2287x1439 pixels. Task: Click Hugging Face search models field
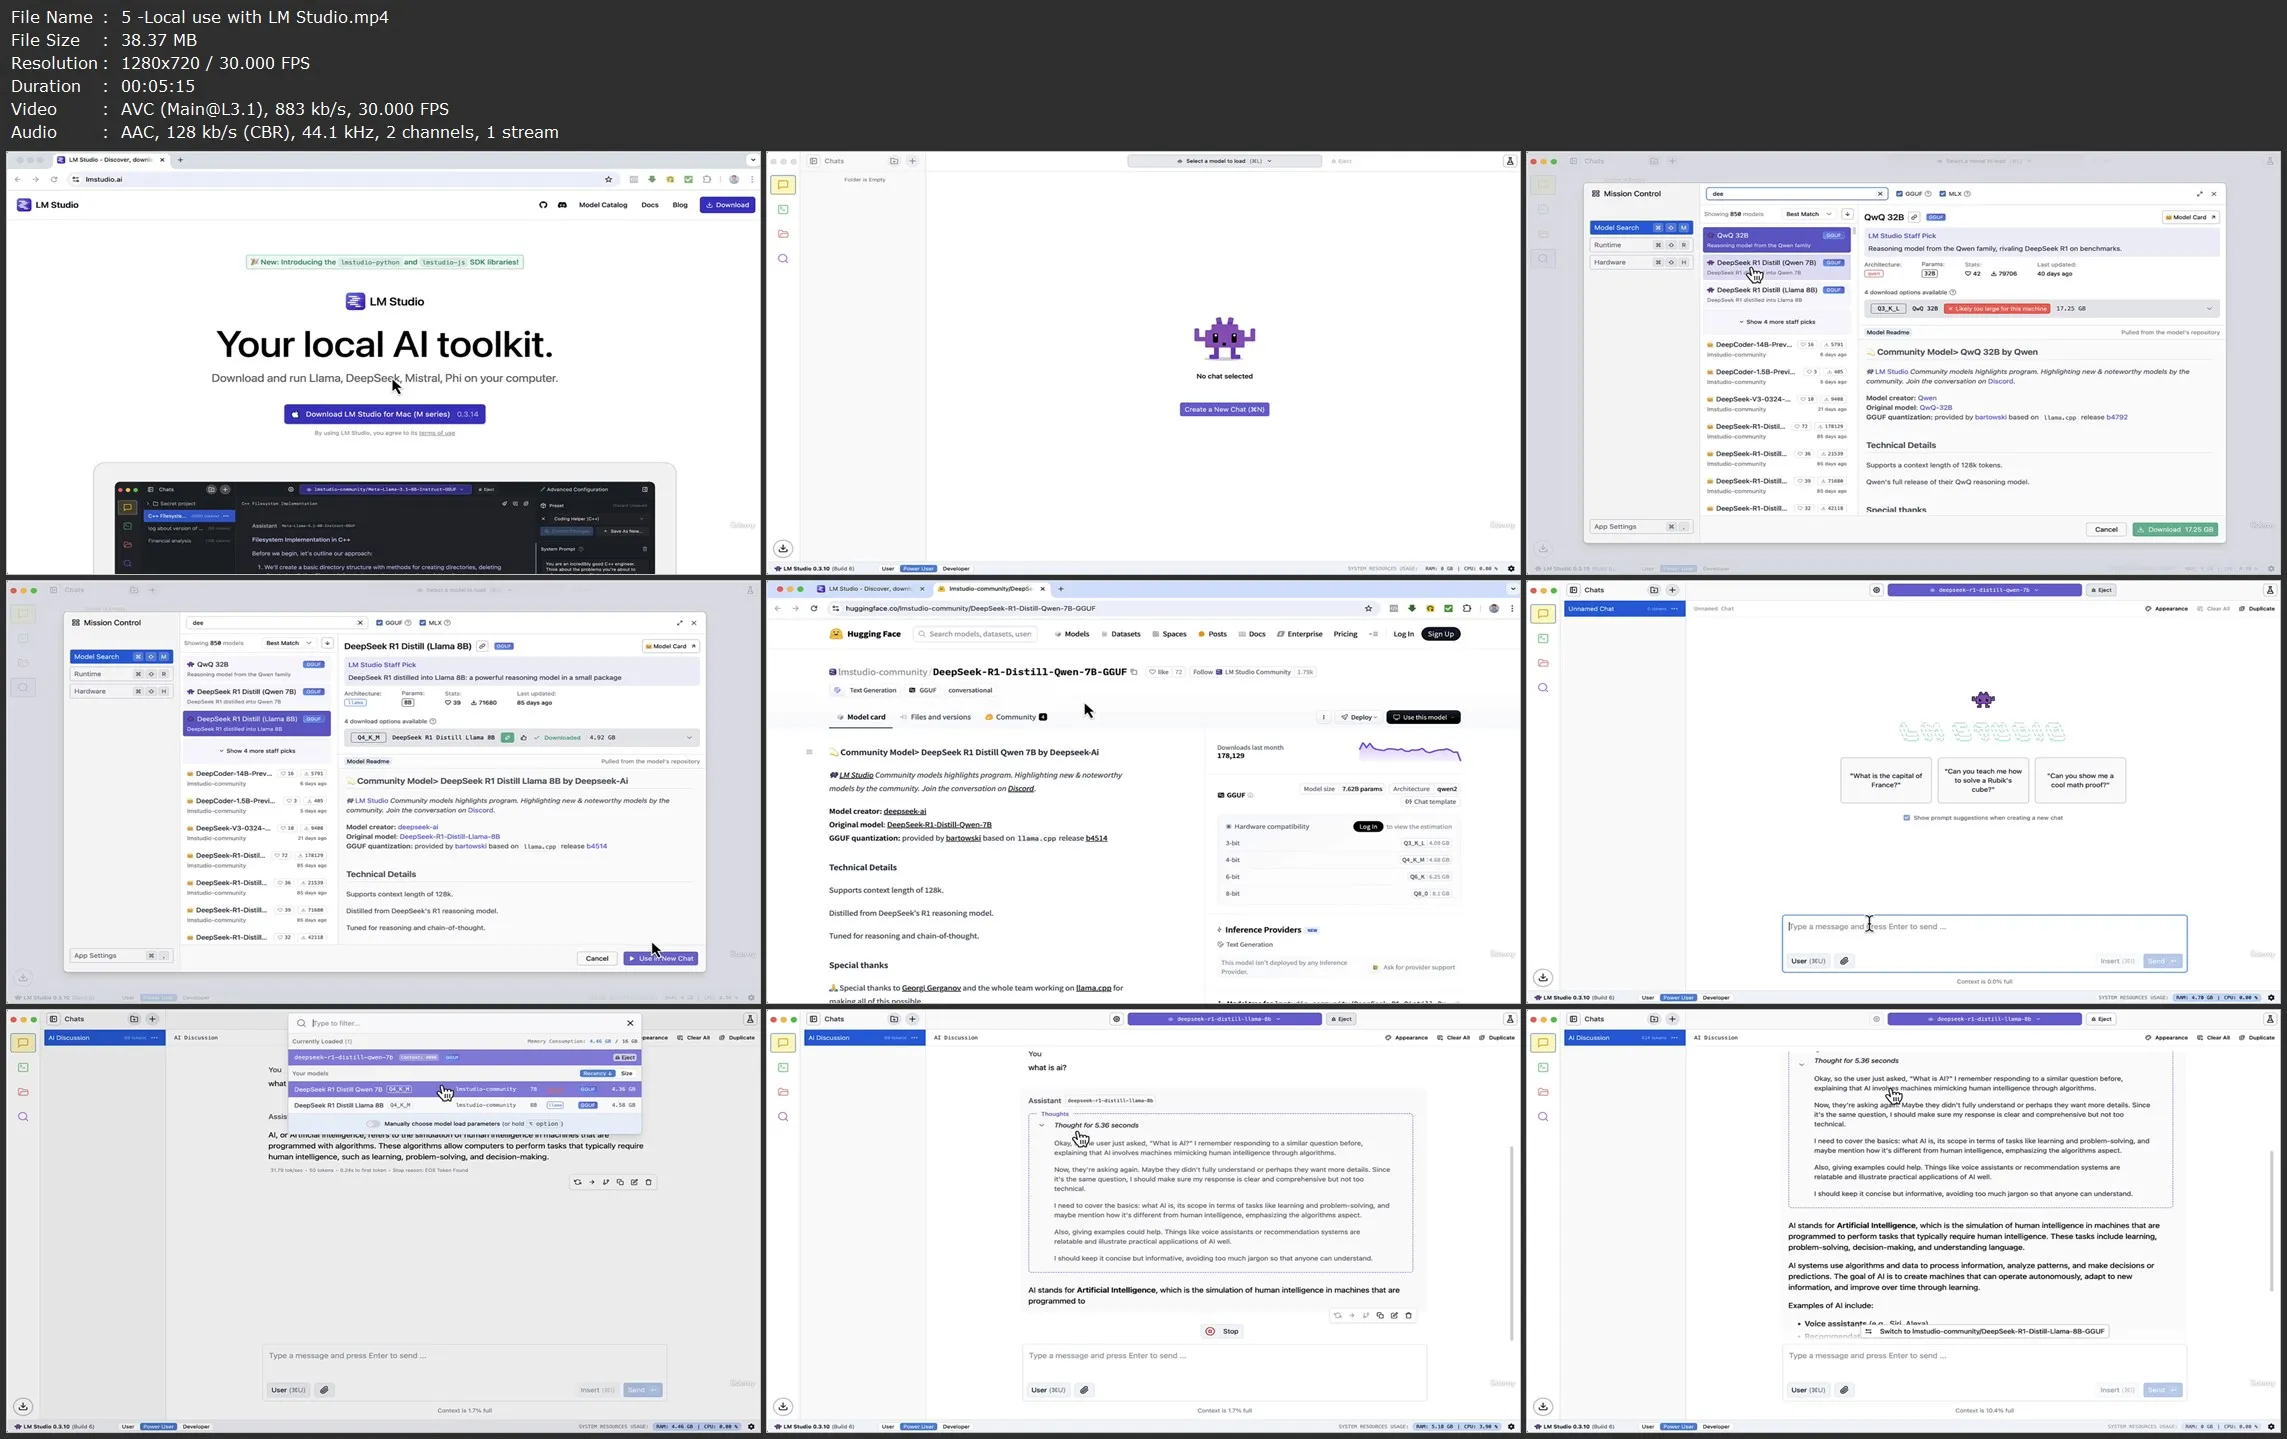point(975,634)
